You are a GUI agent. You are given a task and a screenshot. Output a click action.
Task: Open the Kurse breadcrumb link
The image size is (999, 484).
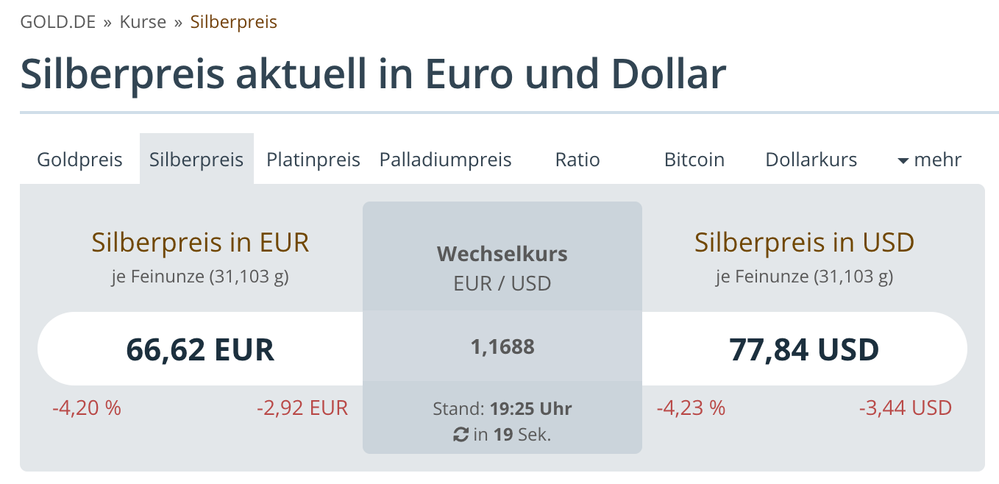click(x=142, y=22)
